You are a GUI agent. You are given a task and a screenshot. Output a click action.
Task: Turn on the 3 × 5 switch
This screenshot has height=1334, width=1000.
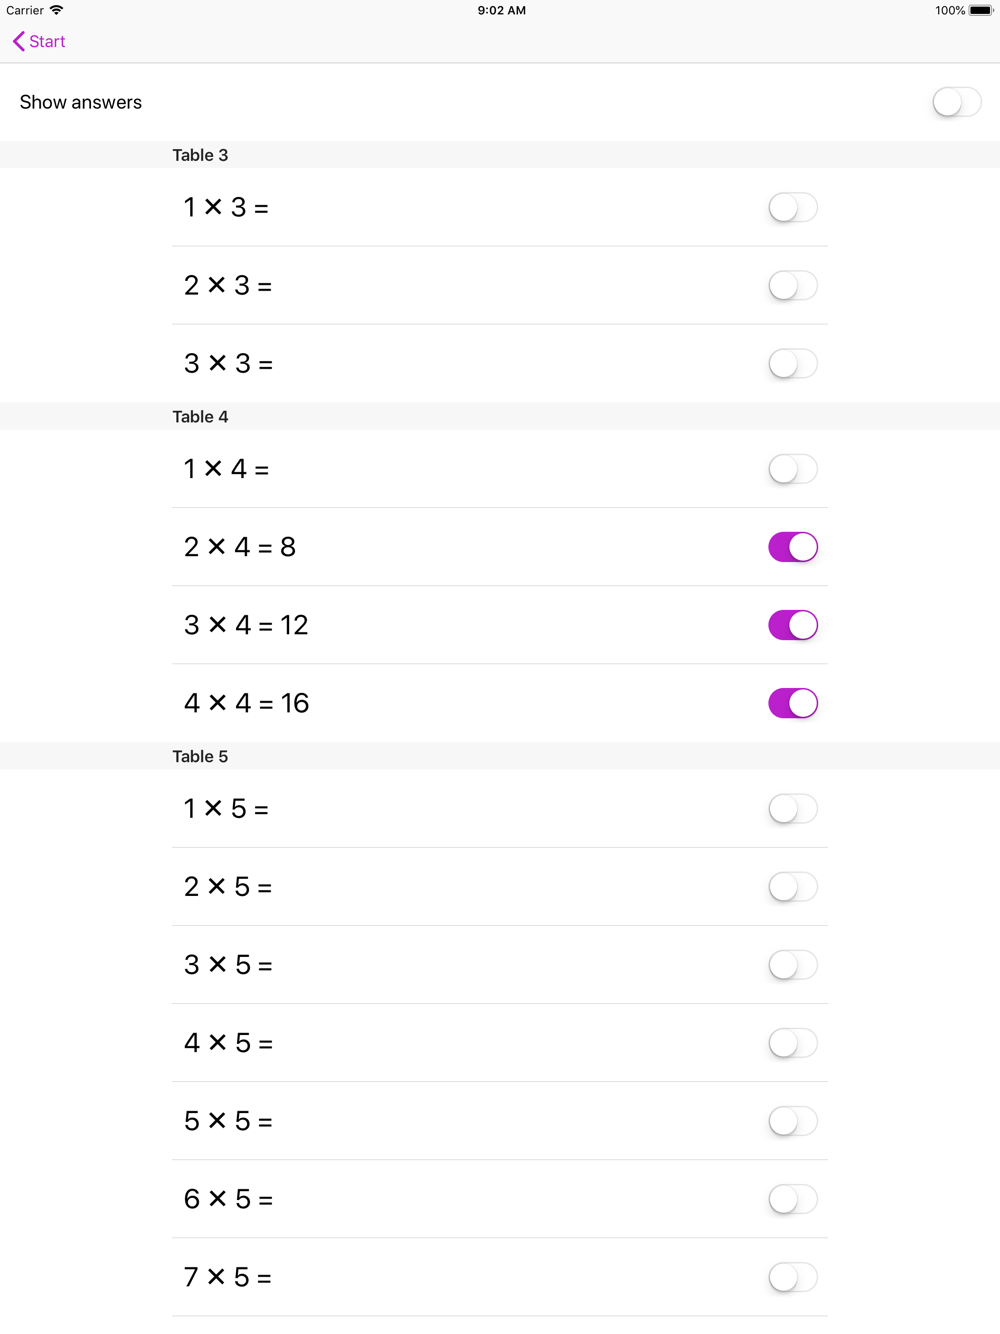point(792,965)
